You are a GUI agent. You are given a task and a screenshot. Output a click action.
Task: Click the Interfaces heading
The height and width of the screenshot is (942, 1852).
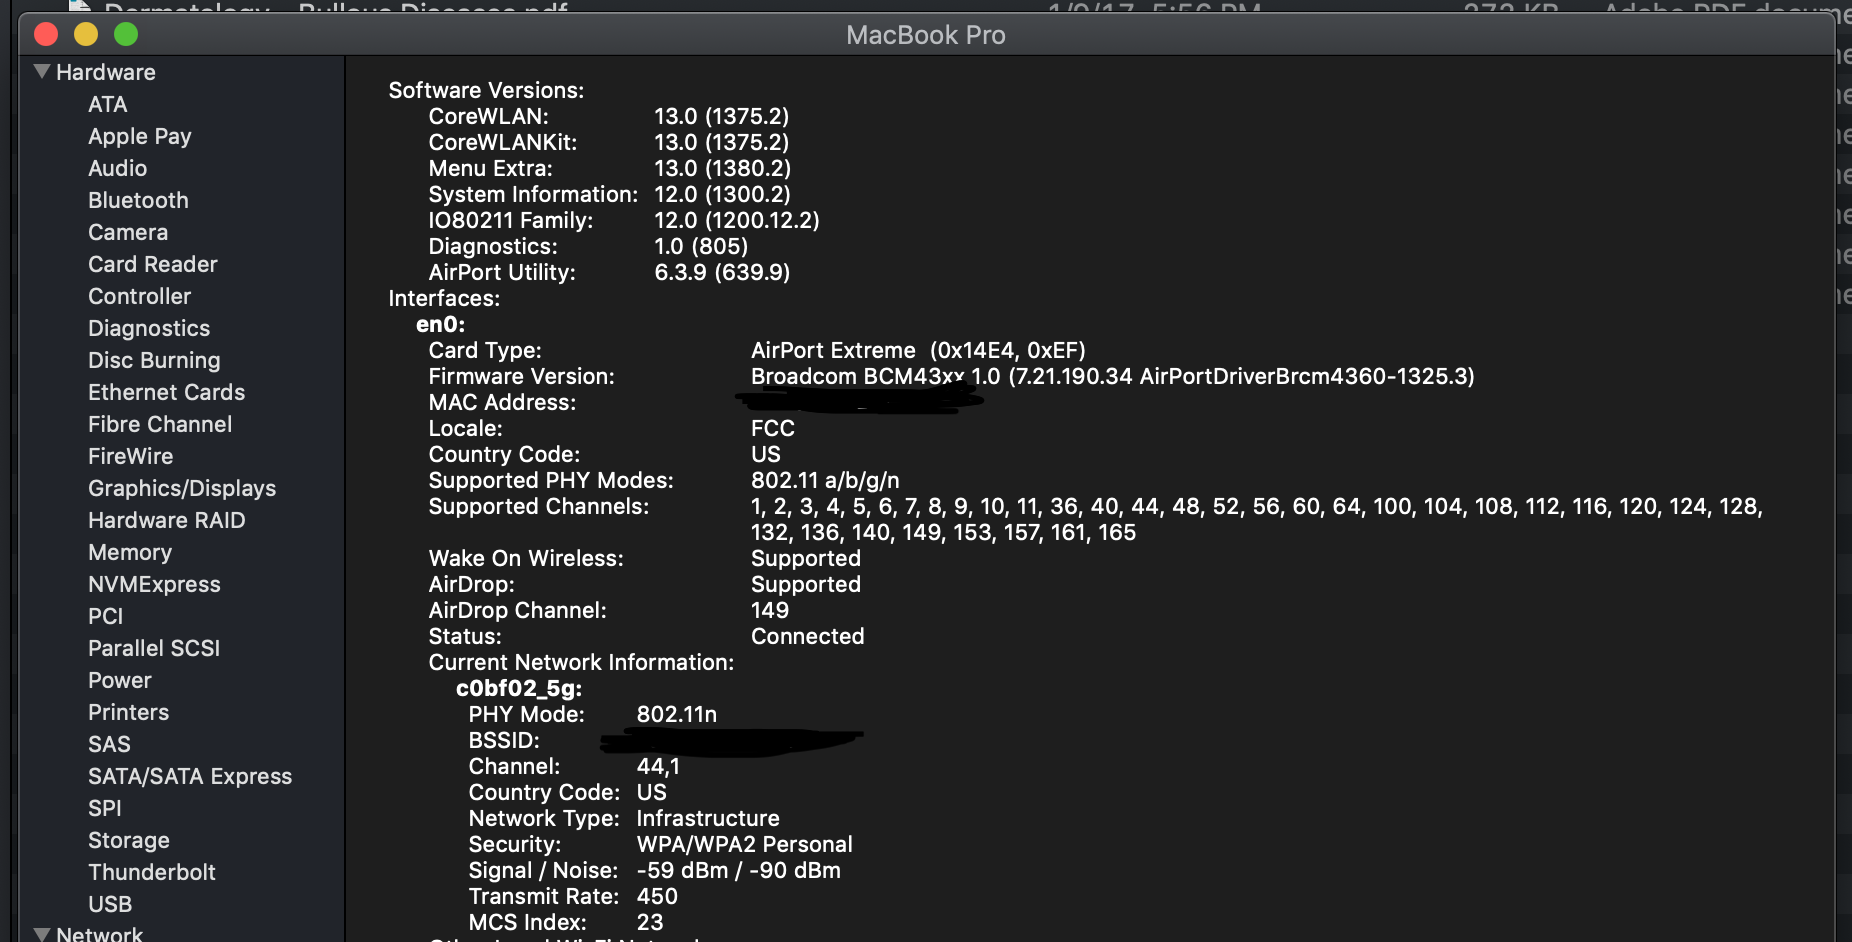coord(444,298)
